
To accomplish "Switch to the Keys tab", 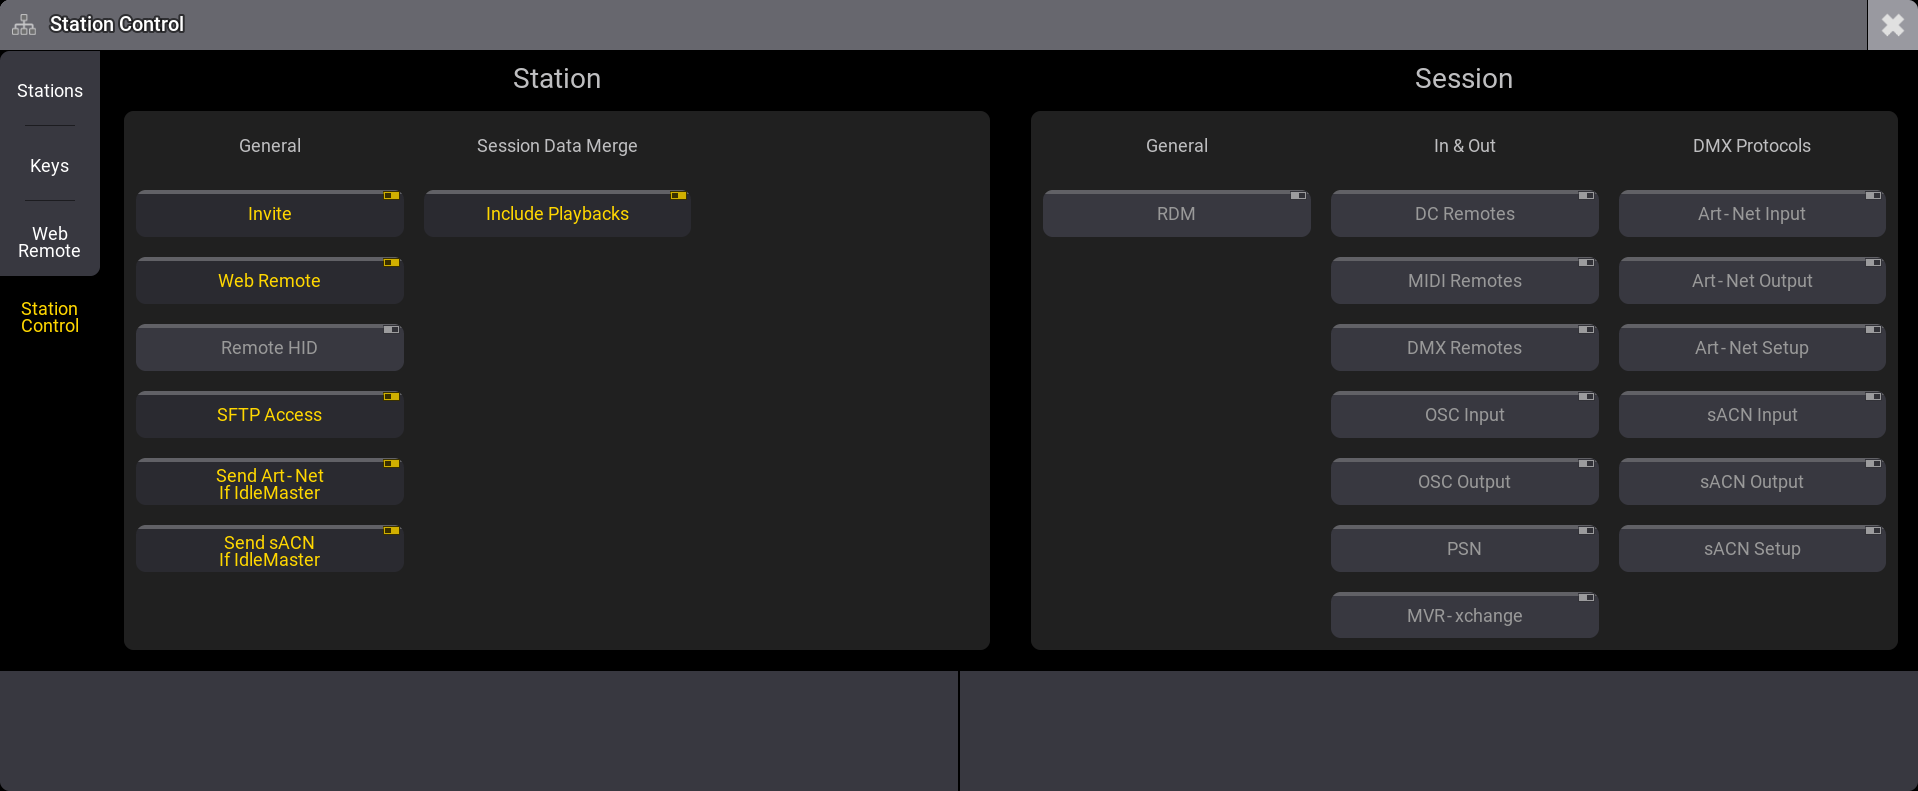I will [x=50, y=166].
